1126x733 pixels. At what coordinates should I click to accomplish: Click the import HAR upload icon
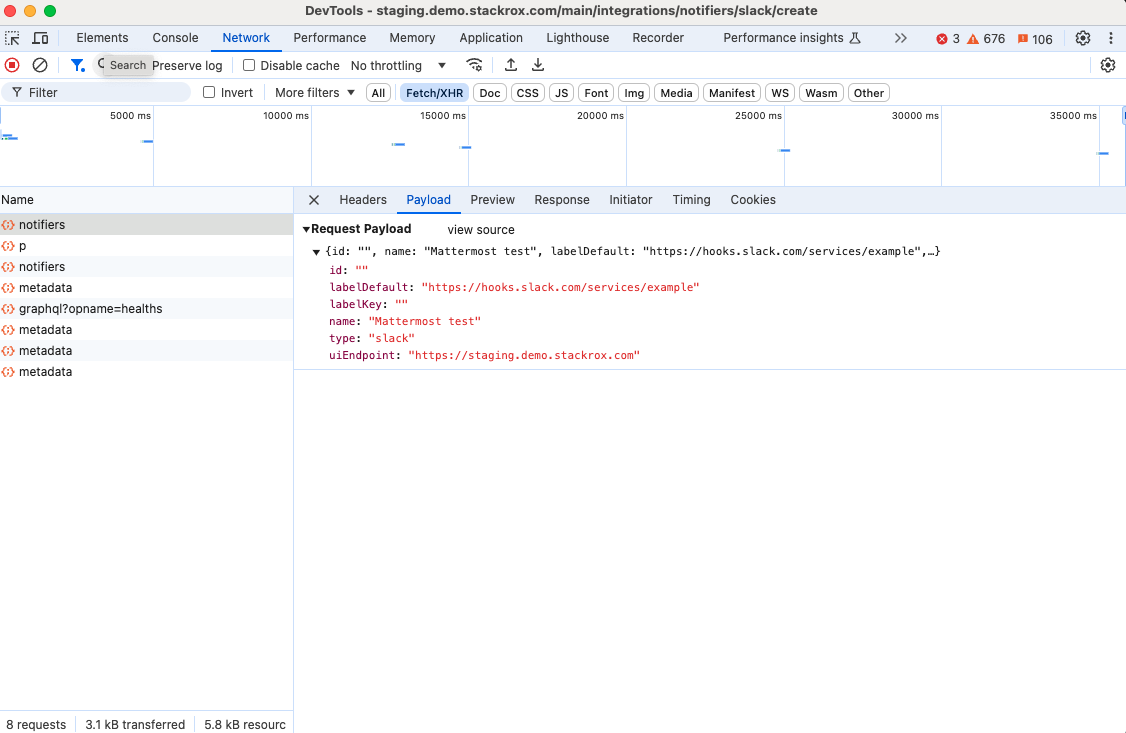(511, 65)
